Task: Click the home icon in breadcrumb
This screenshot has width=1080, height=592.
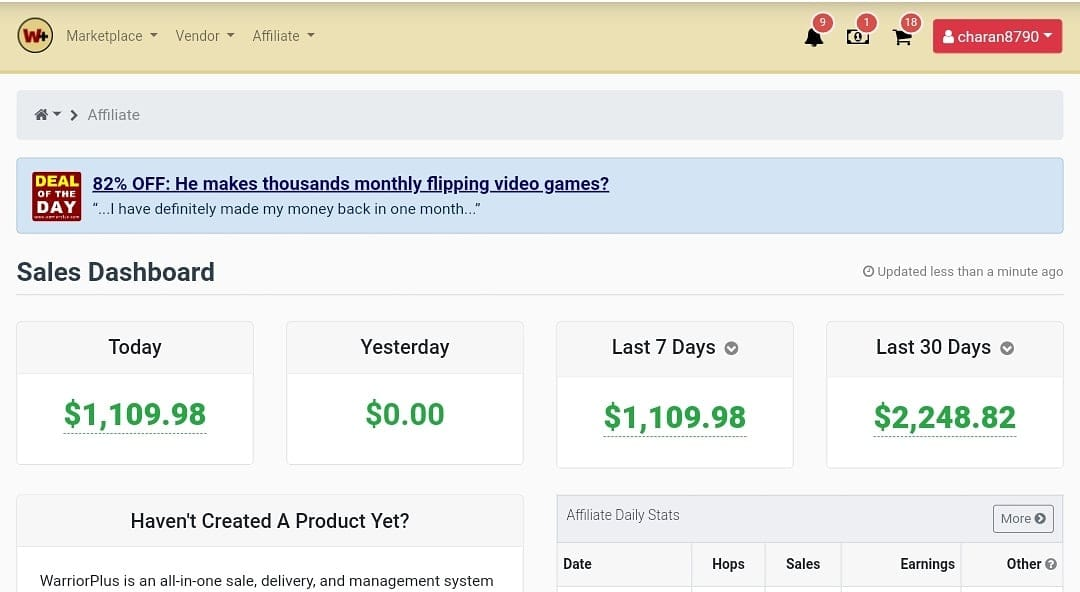Action: click(41, 114)
